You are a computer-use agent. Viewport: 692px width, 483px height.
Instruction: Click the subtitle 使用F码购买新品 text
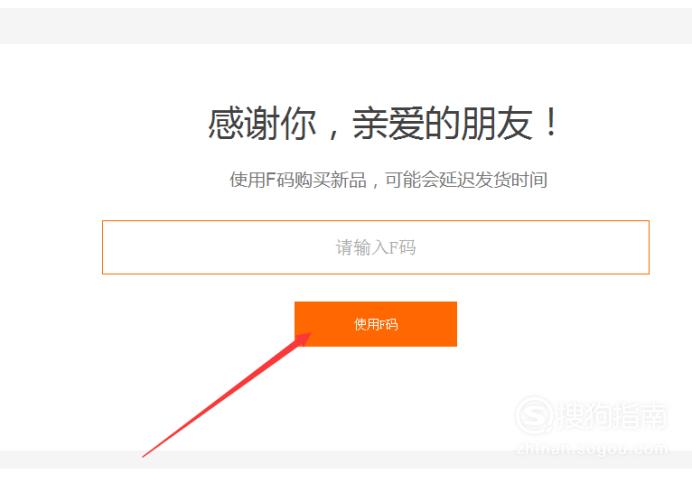click(x=298, y=180)
